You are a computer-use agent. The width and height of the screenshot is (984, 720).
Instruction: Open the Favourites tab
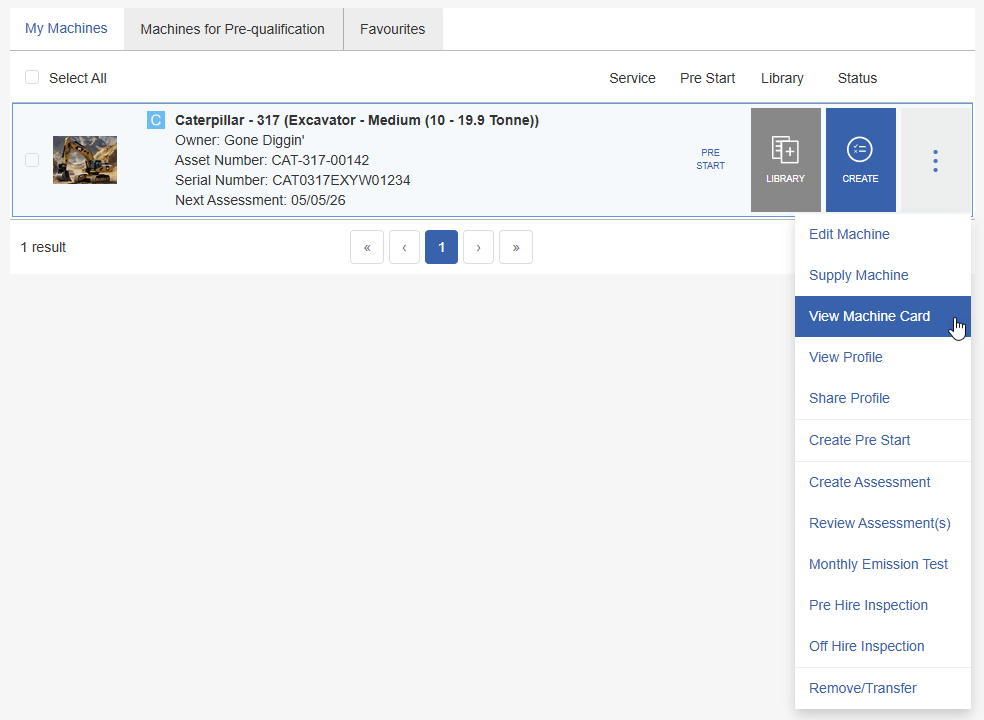(393, 29)
